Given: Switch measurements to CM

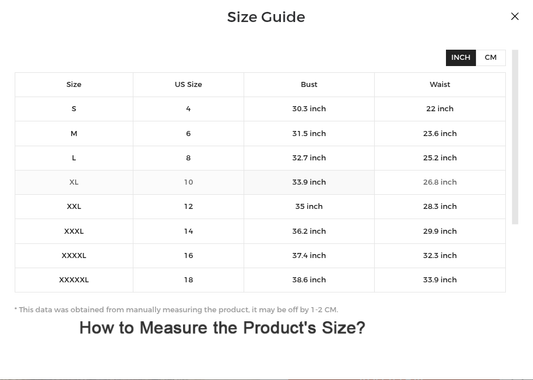Looking at the screenshot, I should point(491,57).
